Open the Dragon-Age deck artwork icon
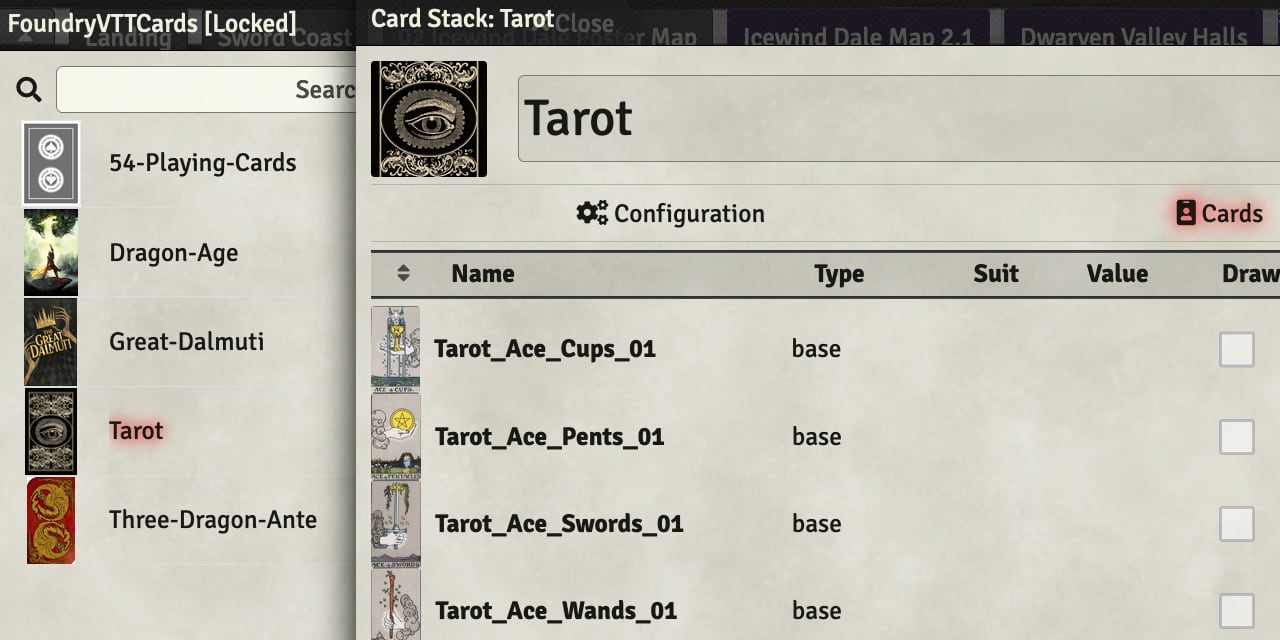The image size is (1280, 640). coord(51,252)
